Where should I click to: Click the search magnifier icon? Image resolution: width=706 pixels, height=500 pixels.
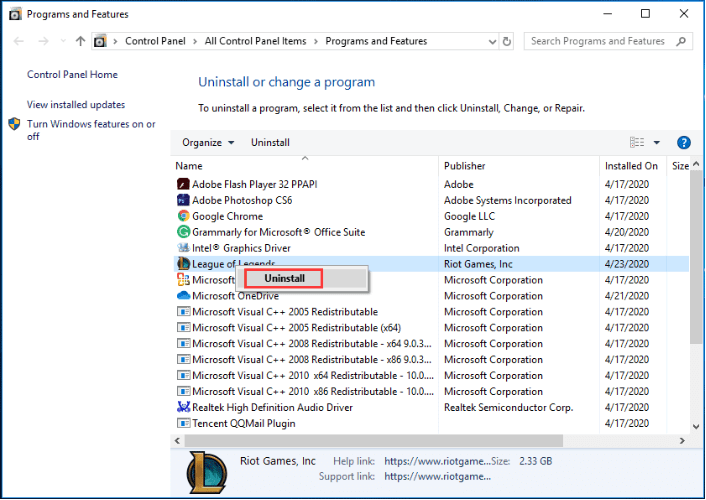(681, 41)
